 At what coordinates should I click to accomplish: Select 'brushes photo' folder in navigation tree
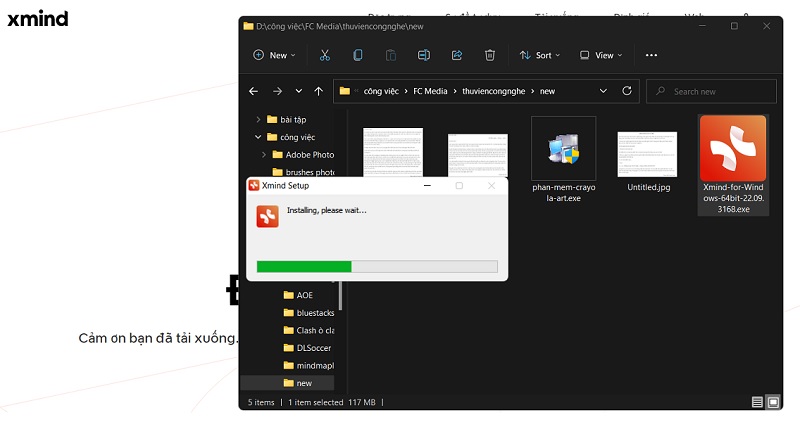point(304,172)
